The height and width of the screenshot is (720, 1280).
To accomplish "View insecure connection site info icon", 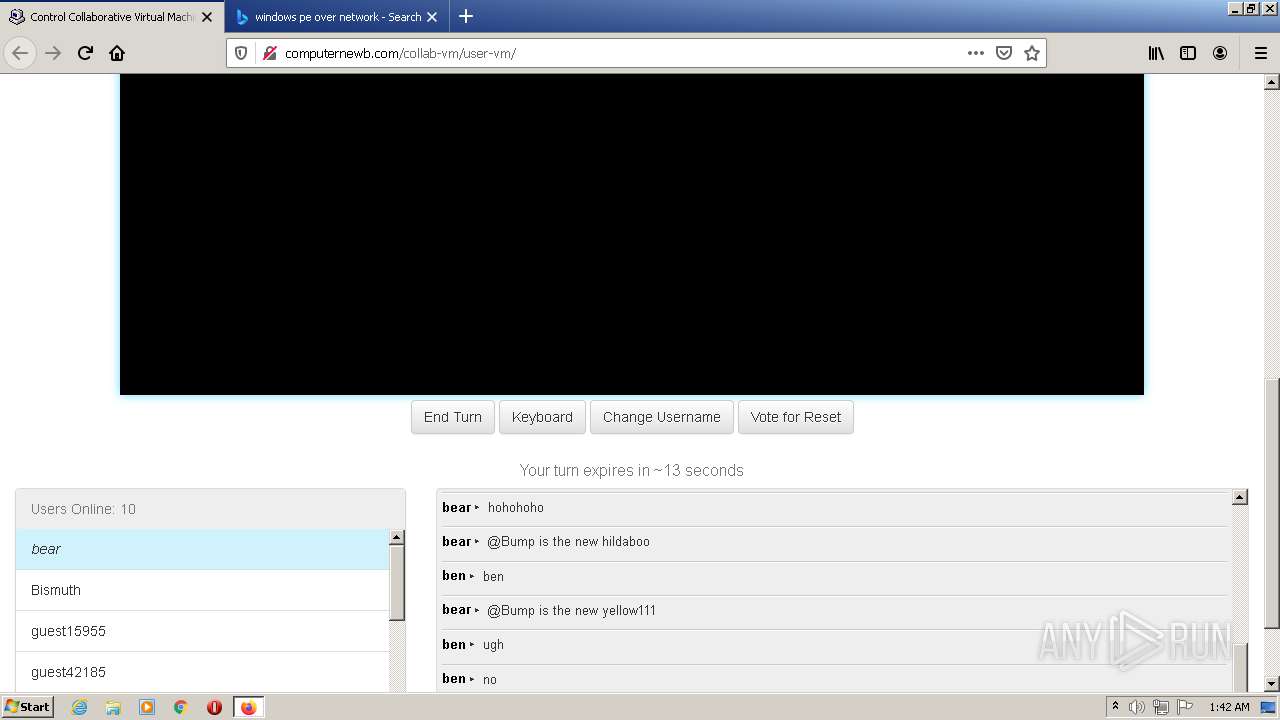I will tap(268, 53).
